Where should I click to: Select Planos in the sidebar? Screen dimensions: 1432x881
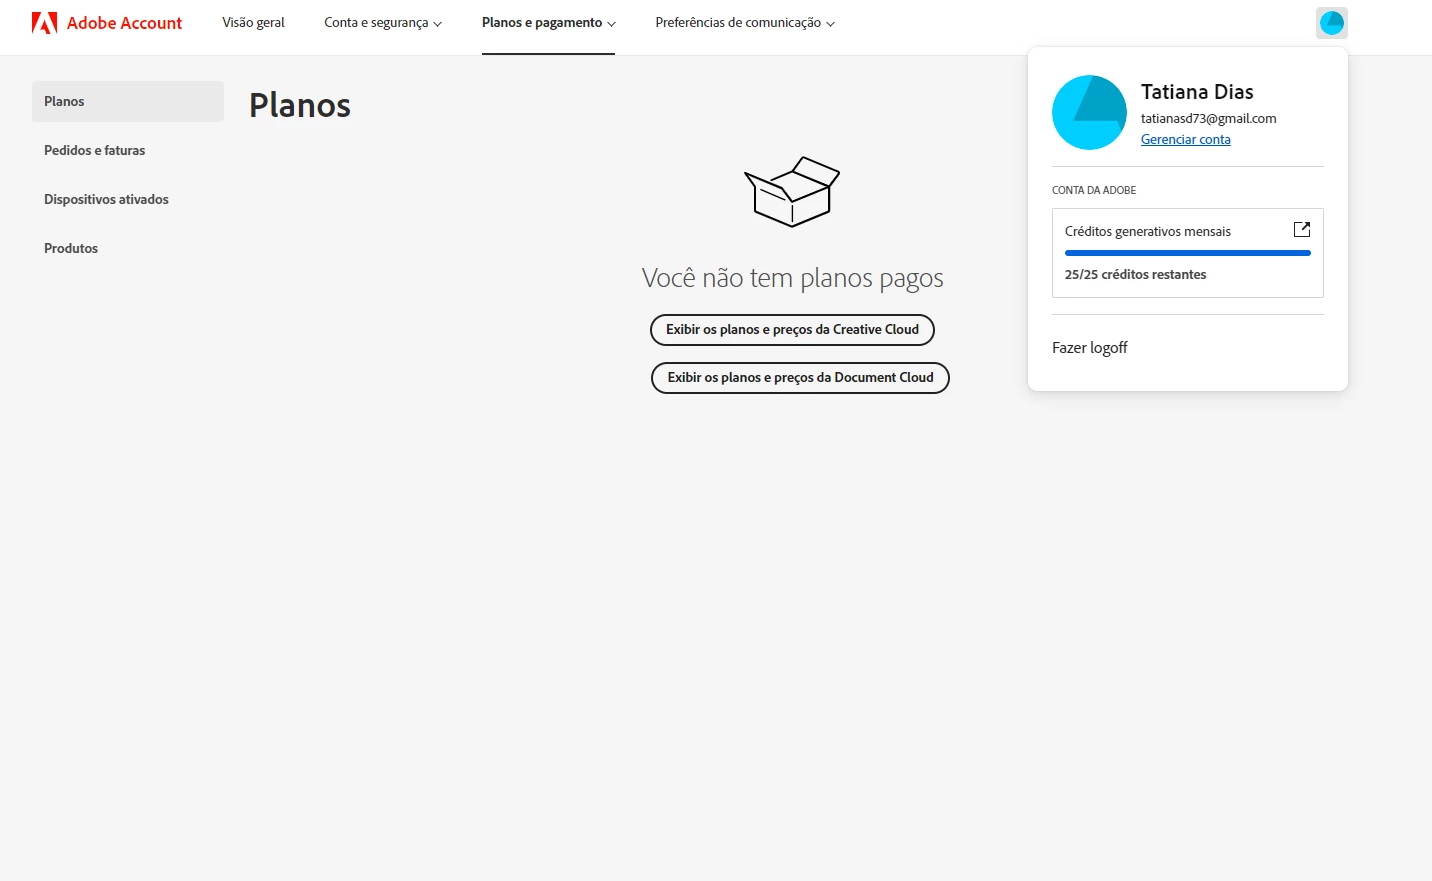(x=128, y=101)
